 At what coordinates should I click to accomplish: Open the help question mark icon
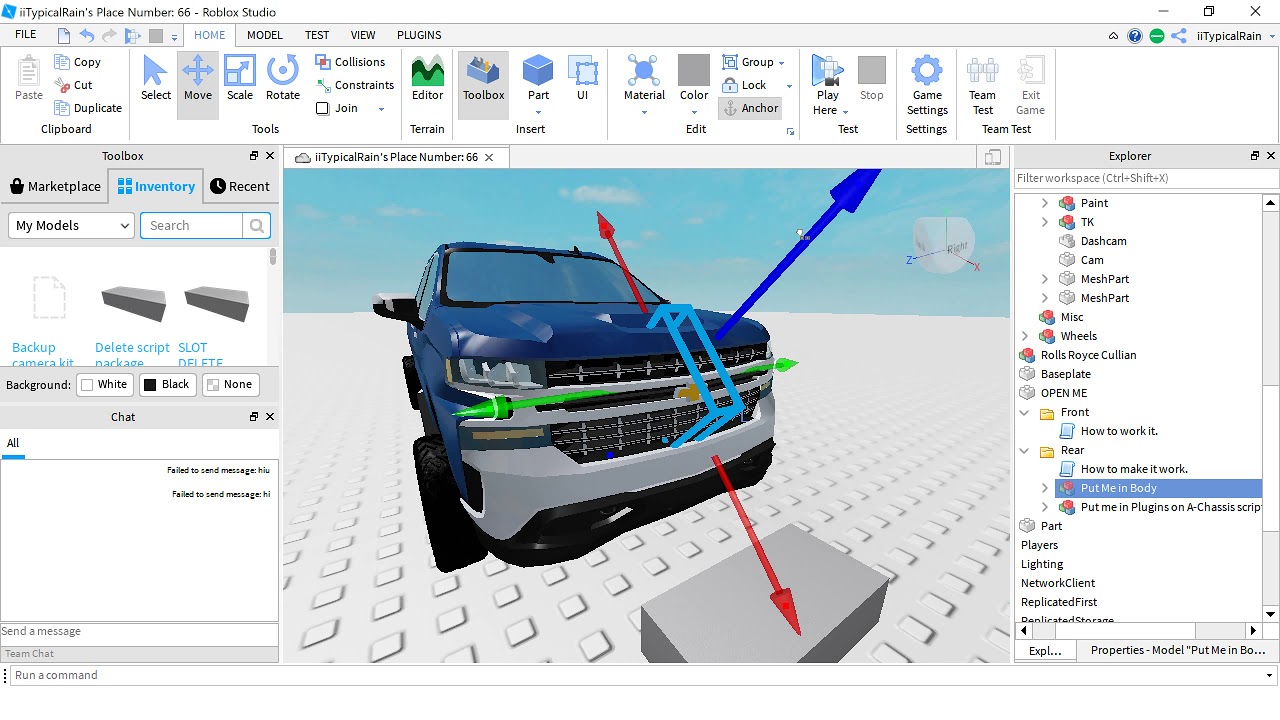tap(1135, 35)
